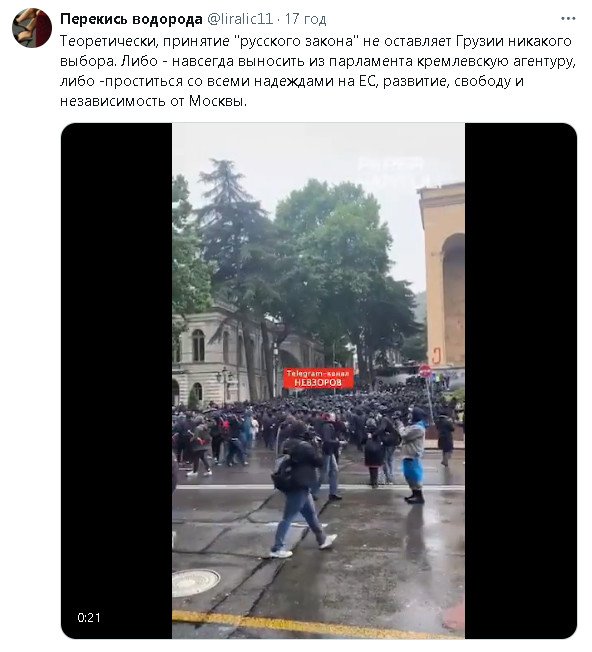Click the red Telegram-канал НЕВЗОРОВ banner
Viewport: 592px width, 652px height.
point(318,378)
